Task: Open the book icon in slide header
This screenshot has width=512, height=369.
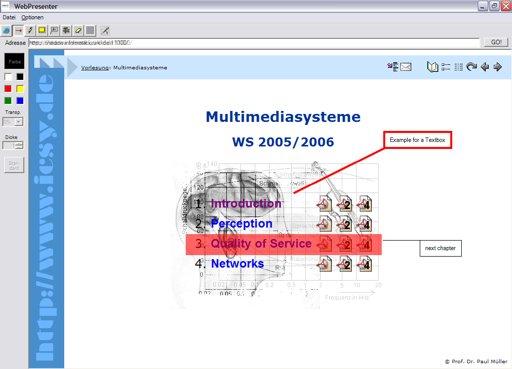Action: [432, 67]
